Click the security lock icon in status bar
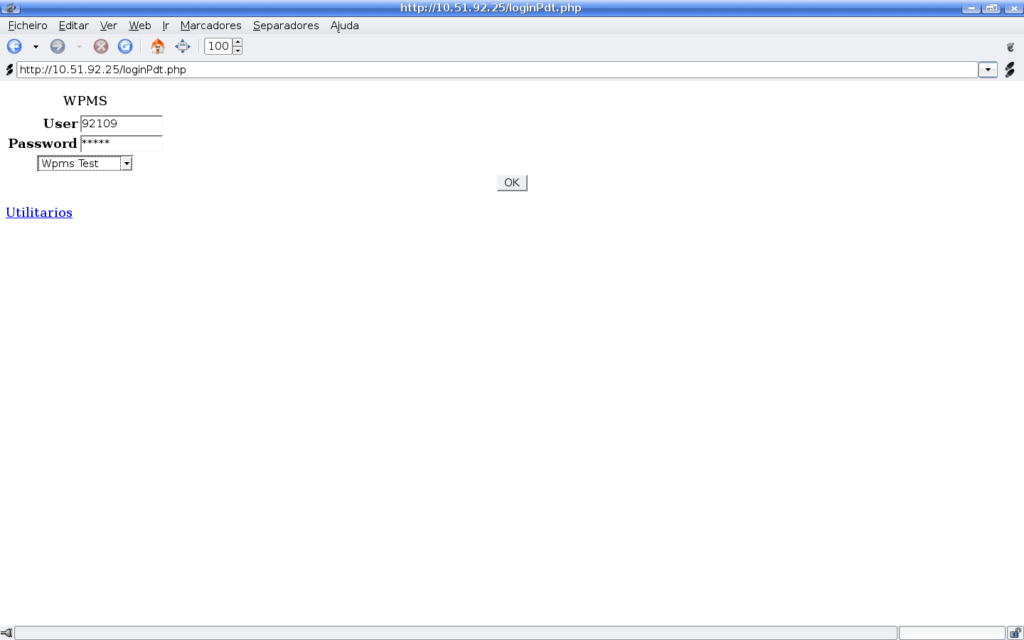The image size is (1024, 640). tap(1015, 632)
